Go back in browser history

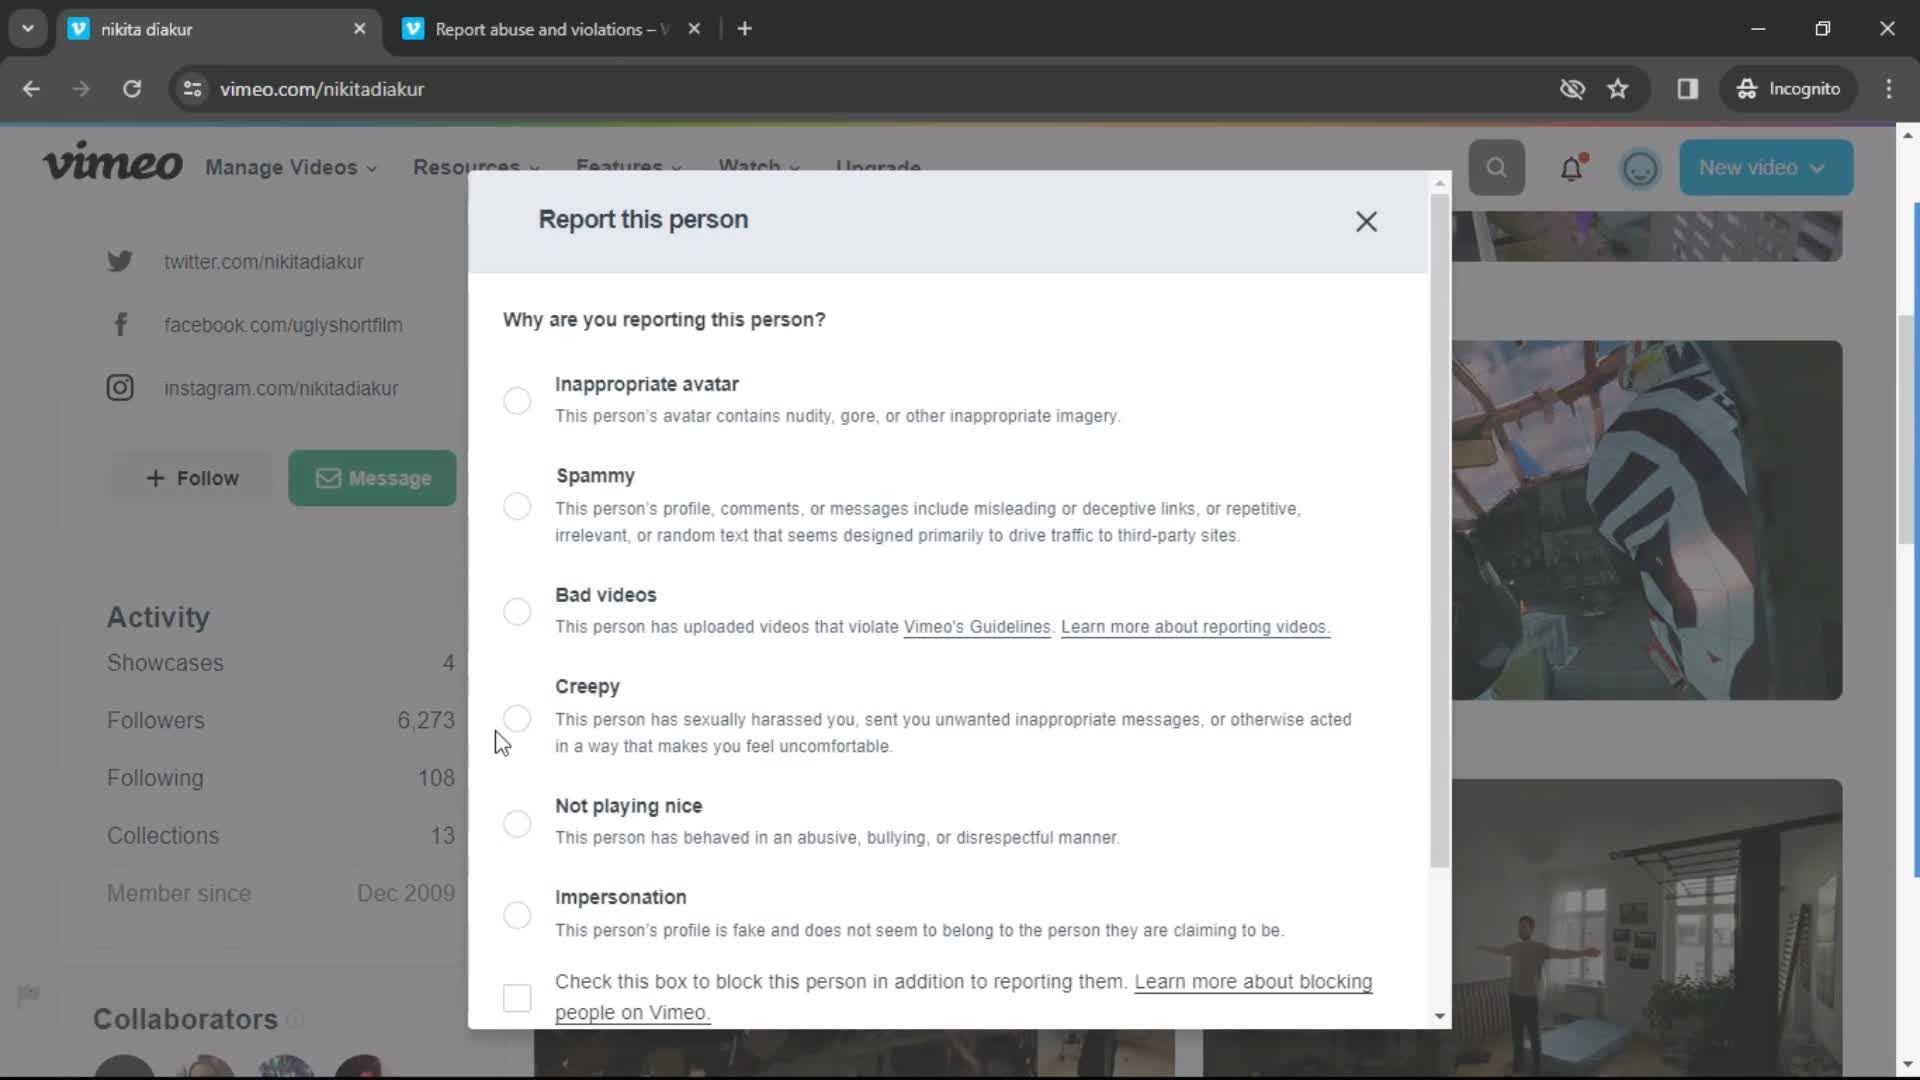click(31, 89)
